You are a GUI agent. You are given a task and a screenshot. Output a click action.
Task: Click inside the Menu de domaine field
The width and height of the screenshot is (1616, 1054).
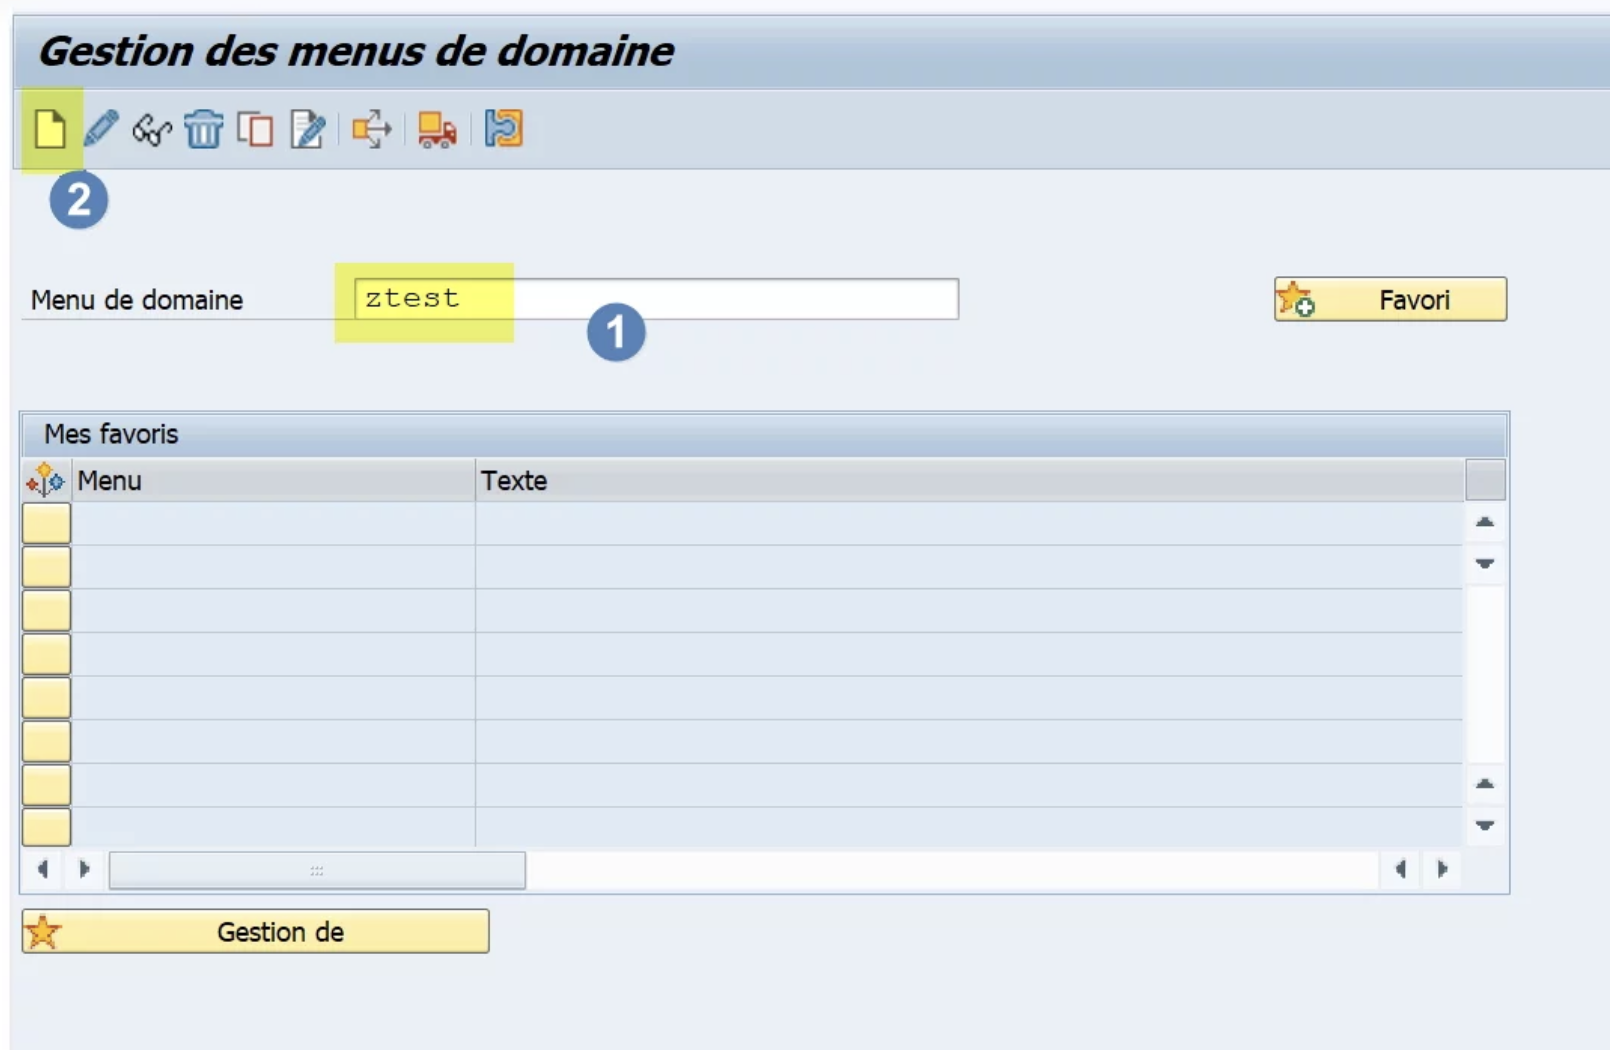(650, 298)
